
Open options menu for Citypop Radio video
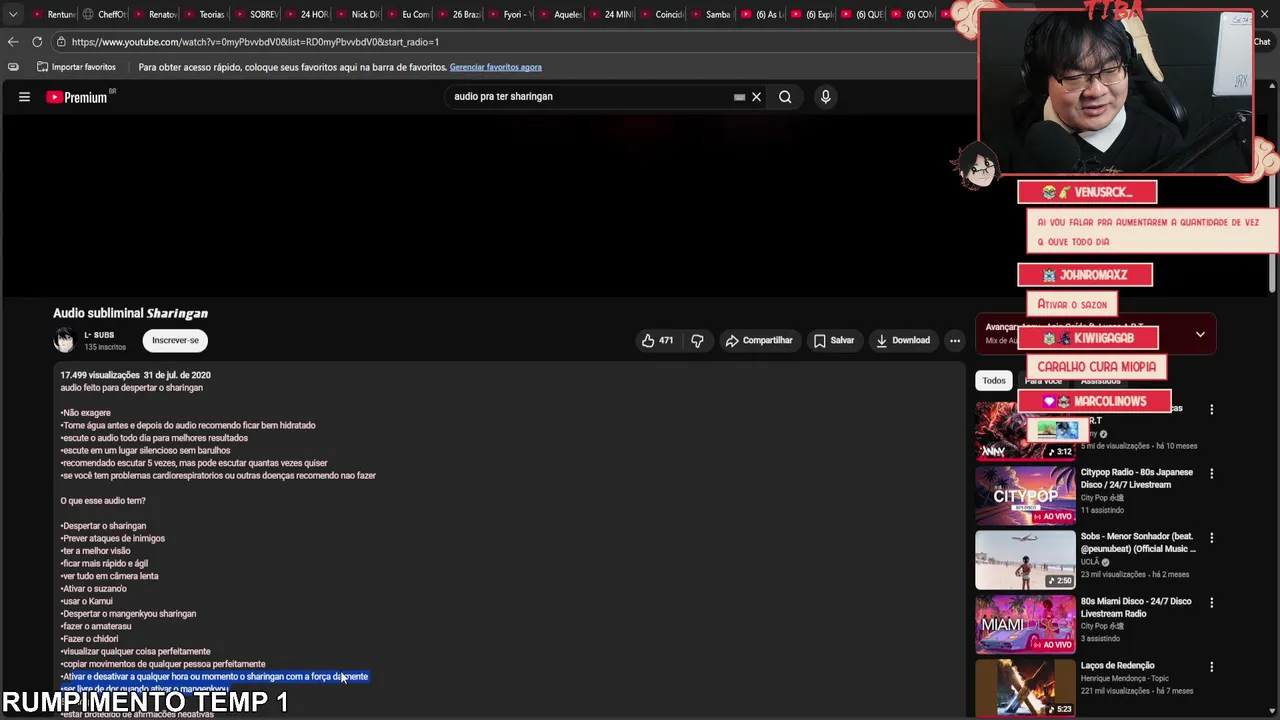(1211, 473)
